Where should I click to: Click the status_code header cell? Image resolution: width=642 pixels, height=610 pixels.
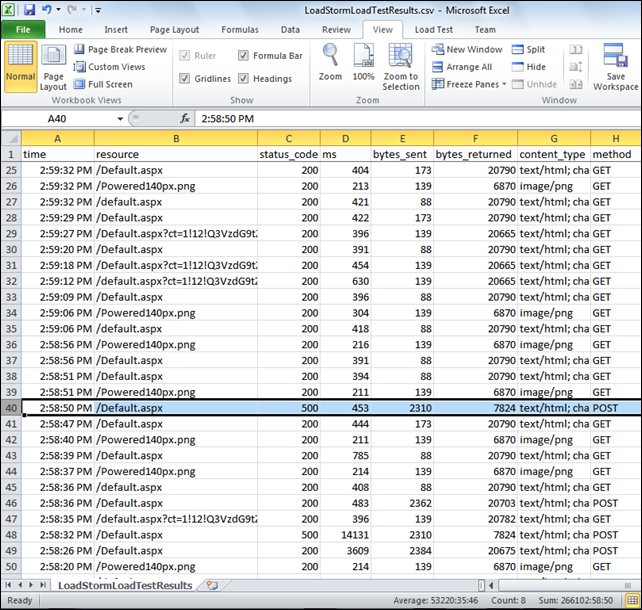(289, 154)
